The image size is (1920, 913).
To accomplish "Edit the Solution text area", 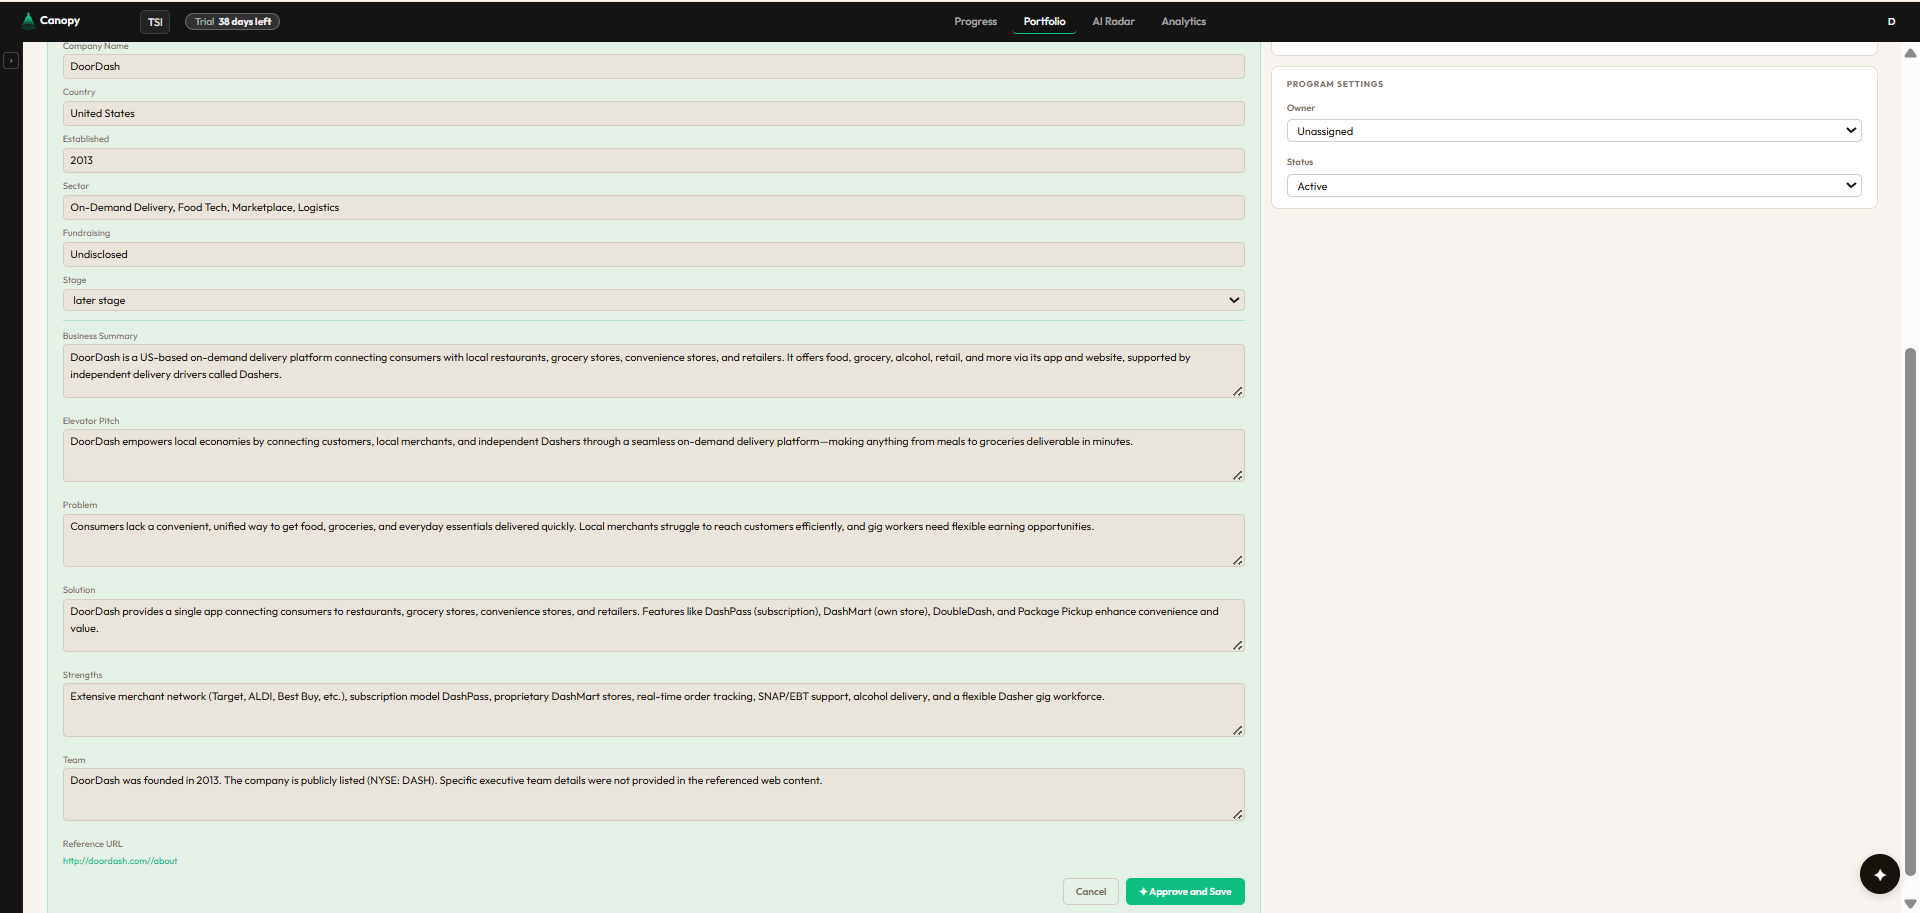I will point(653,625).
